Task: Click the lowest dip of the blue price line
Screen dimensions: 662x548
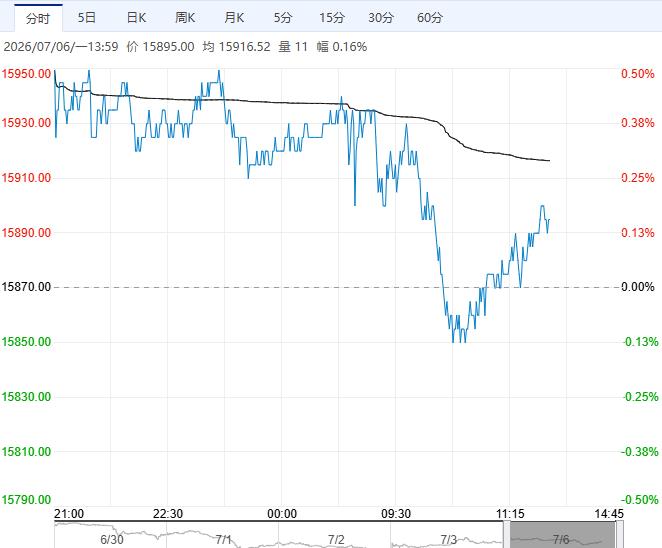Action: pos(453,342)
